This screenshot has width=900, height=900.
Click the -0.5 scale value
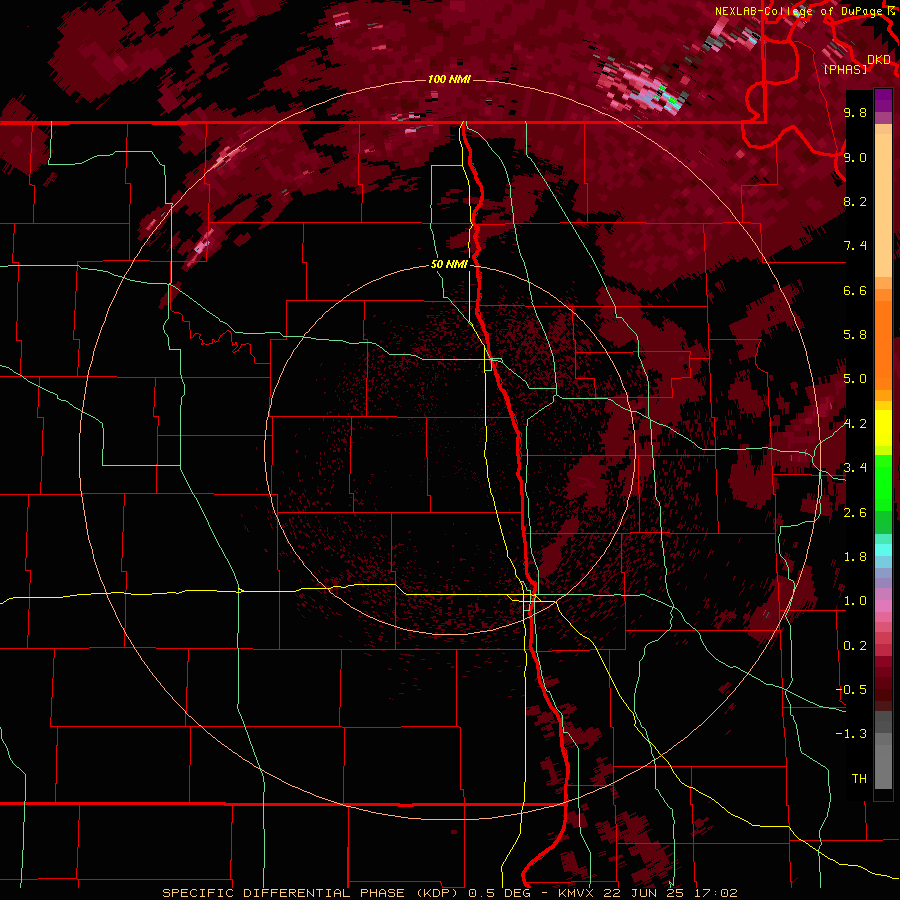point(852,690)
